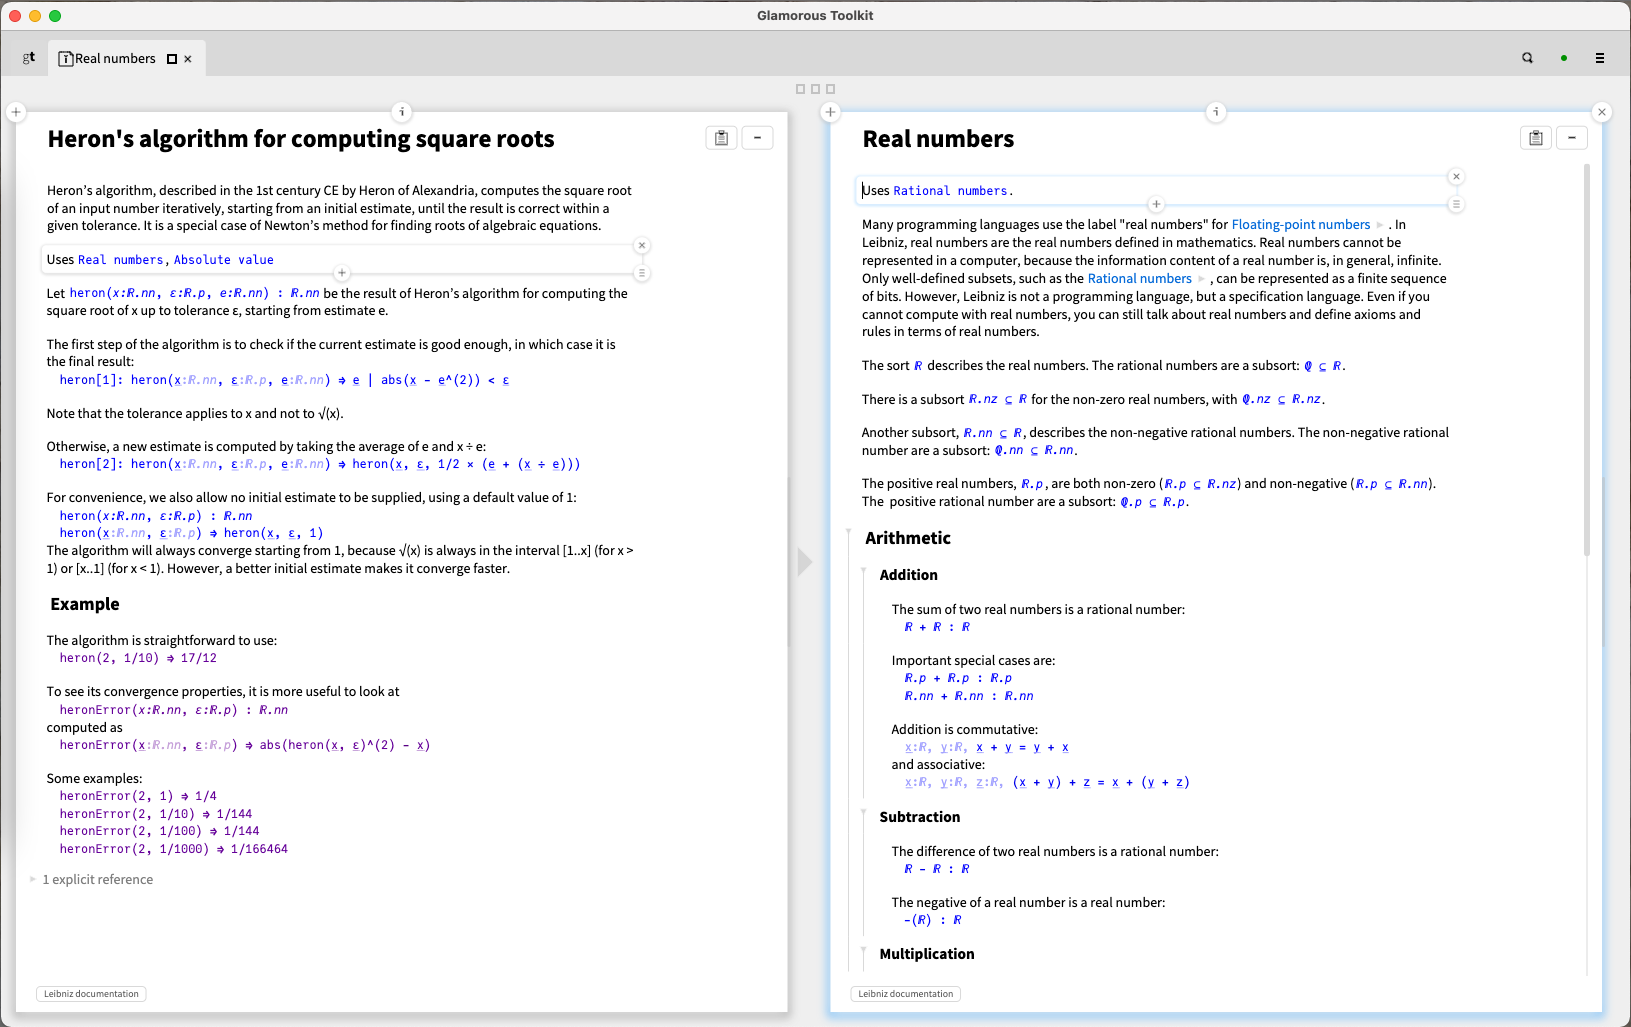Expand '1 explicit reference' disclosure triangle
Viewport: 1631px width, 1027px height.
(x=33, y=879)
